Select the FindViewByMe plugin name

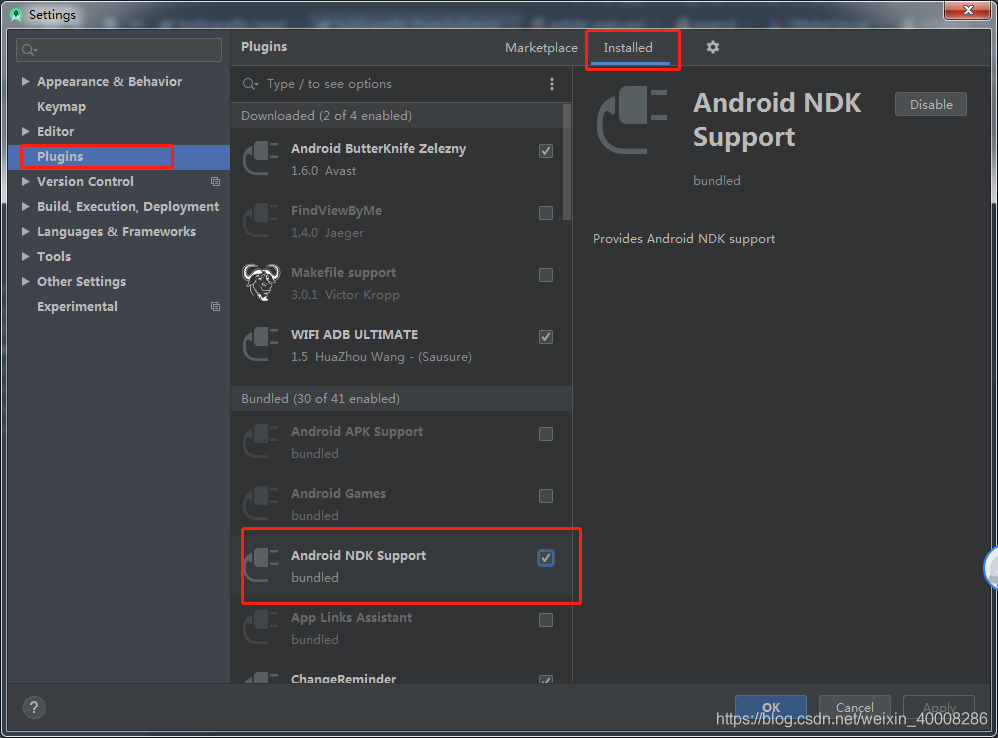pos(336,211)
